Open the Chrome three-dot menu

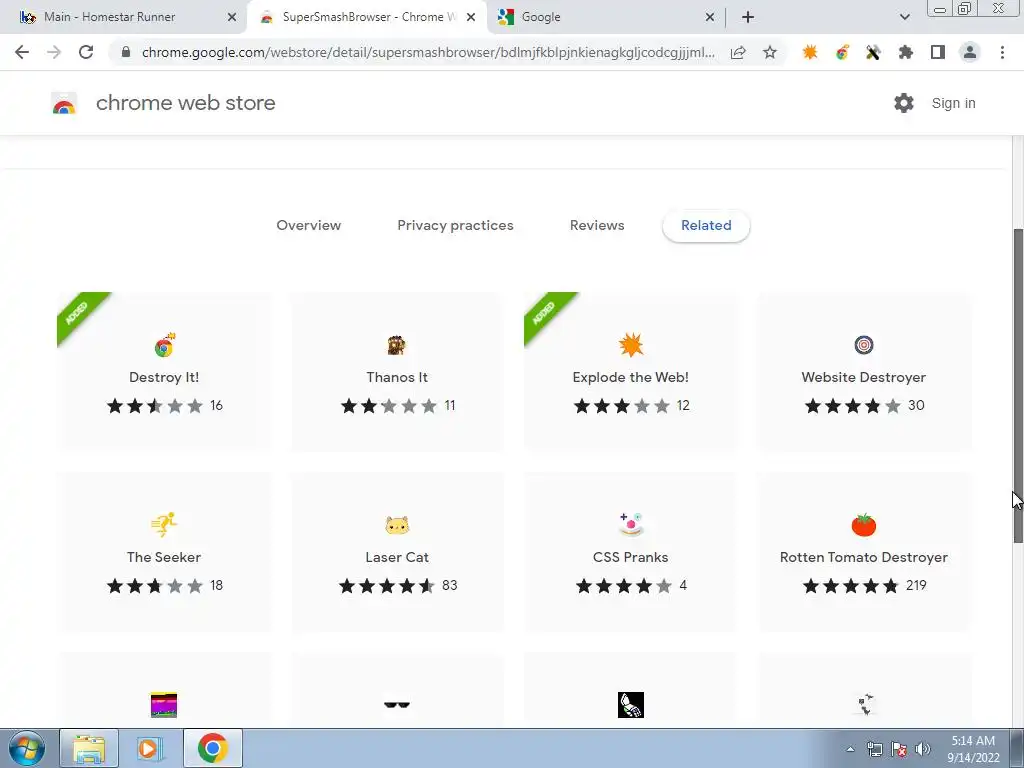coord(1002,52)
